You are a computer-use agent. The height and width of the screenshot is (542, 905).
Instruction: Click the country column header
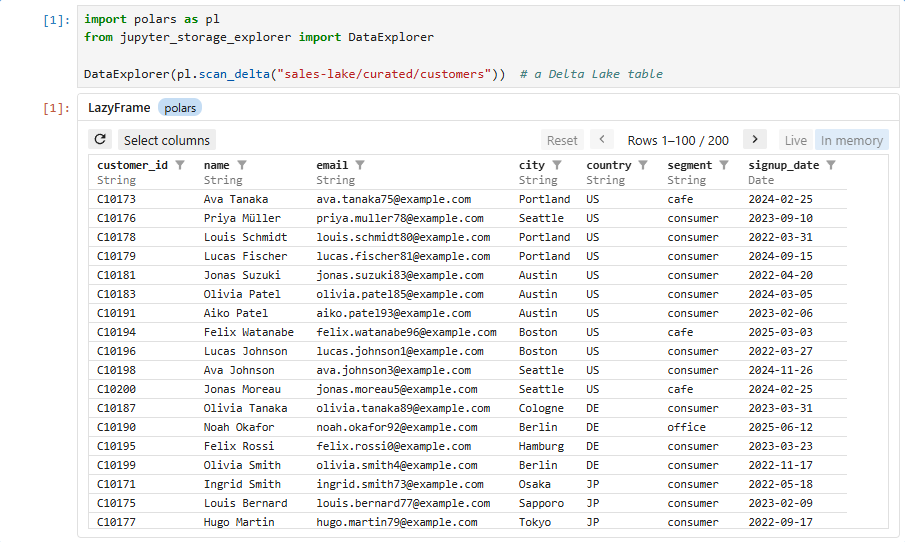point(608,165)
